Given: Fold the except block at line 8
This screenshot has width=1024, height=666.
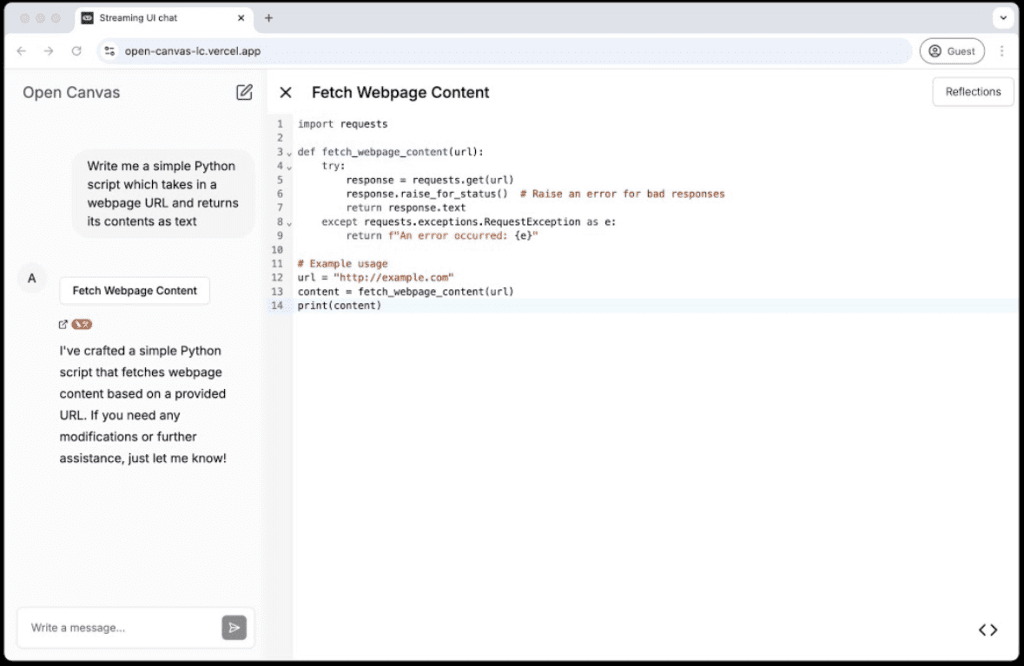Looking at the screenshot, I should [290, 223].
